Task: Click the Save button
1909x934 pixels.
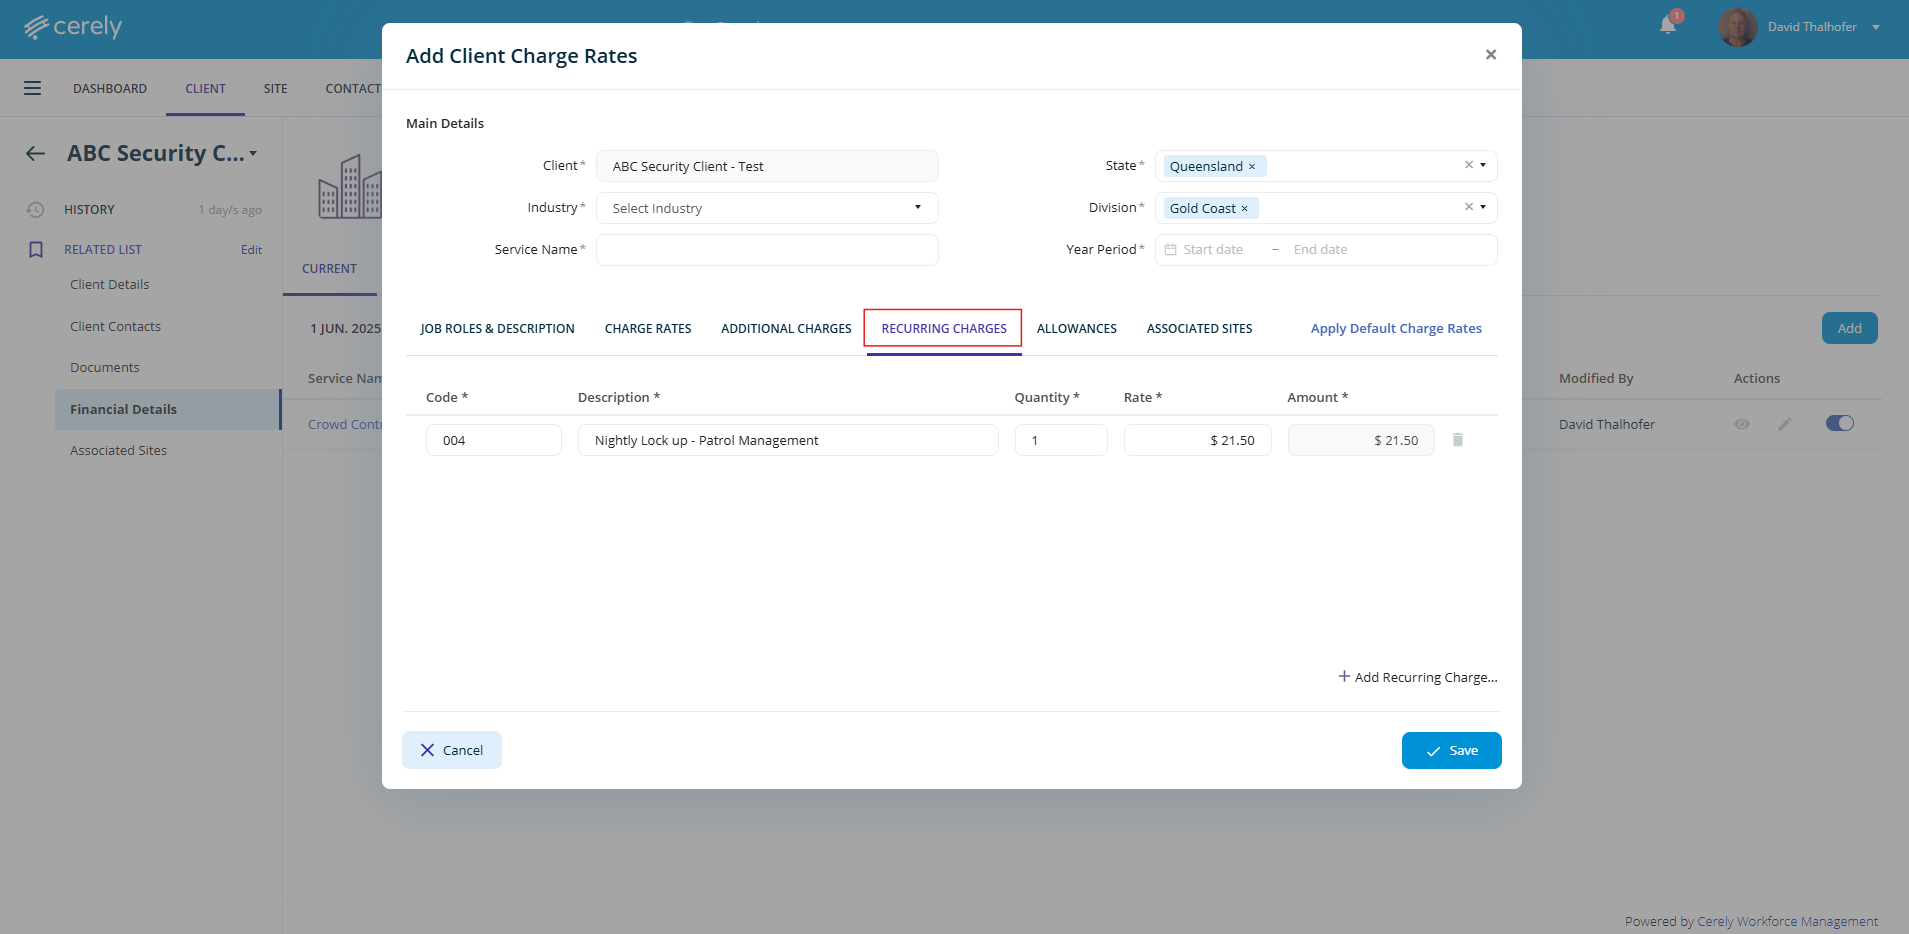Action: [x=1451, y=751]
